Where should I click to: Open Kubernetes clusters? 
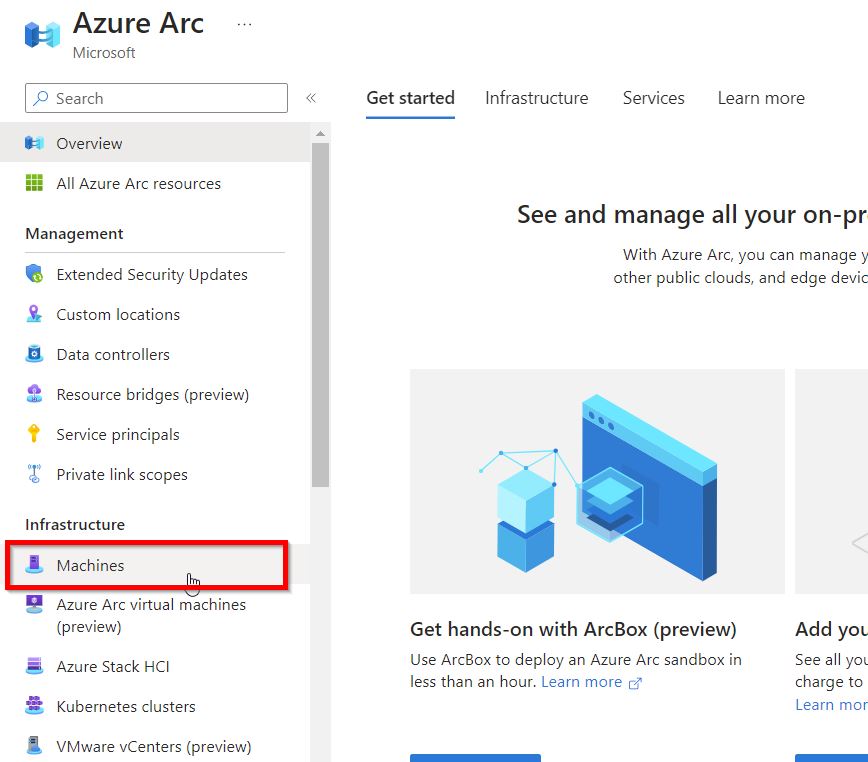tap(155, 706)
